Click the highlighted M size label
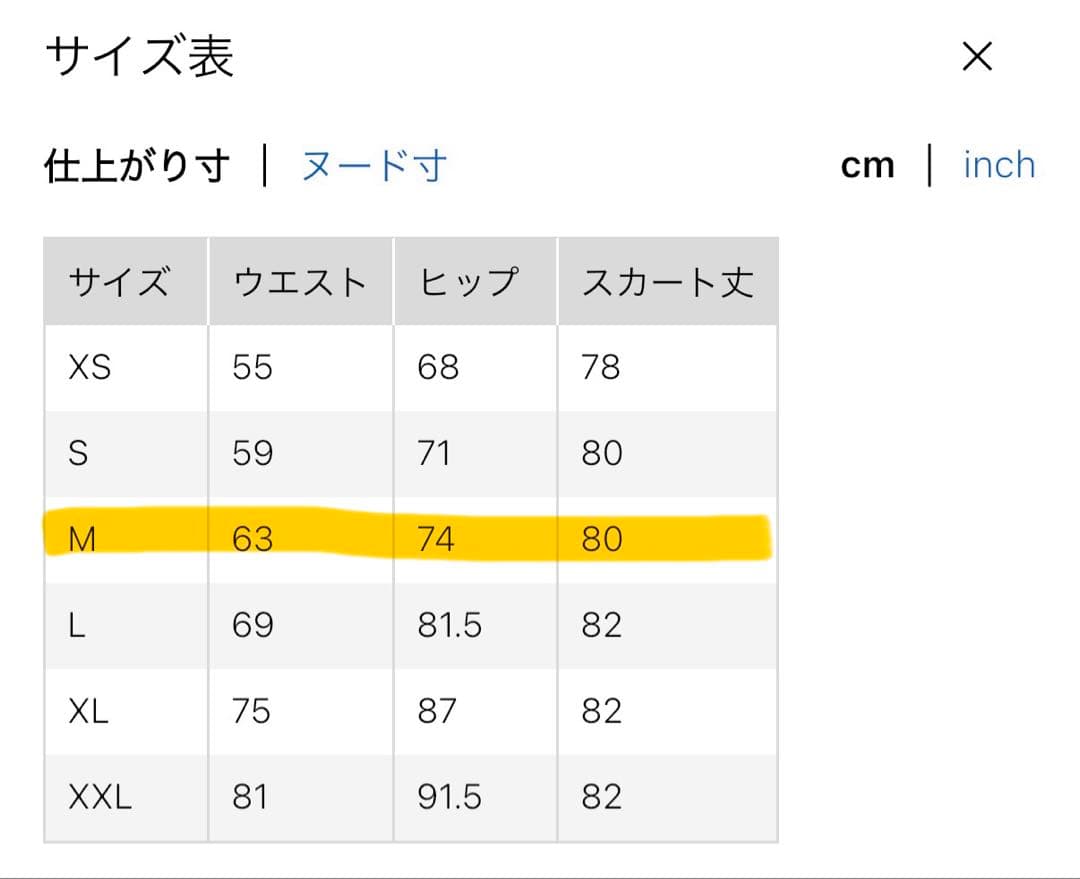Screen dimensions: 1080x879 [x=82, y=540]
